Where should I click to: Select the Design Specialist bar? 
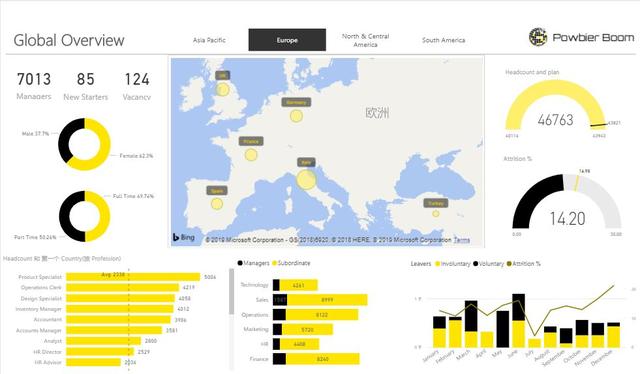point(120,298)
